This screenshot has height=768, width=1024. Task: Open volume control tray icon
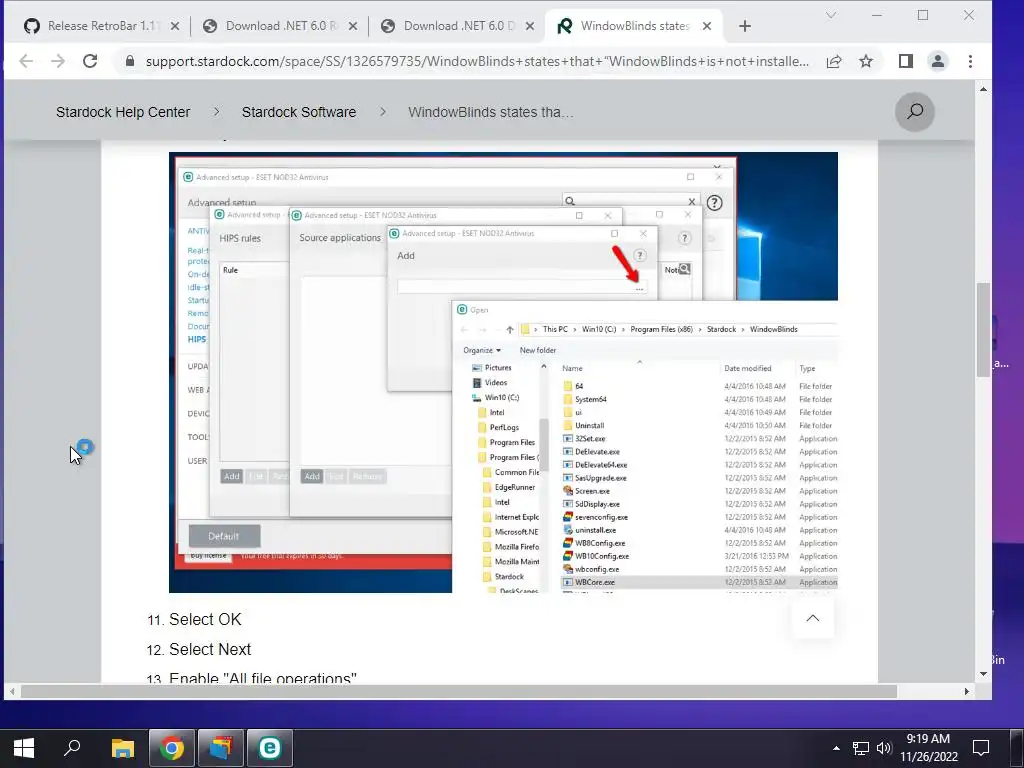[884, 748]
